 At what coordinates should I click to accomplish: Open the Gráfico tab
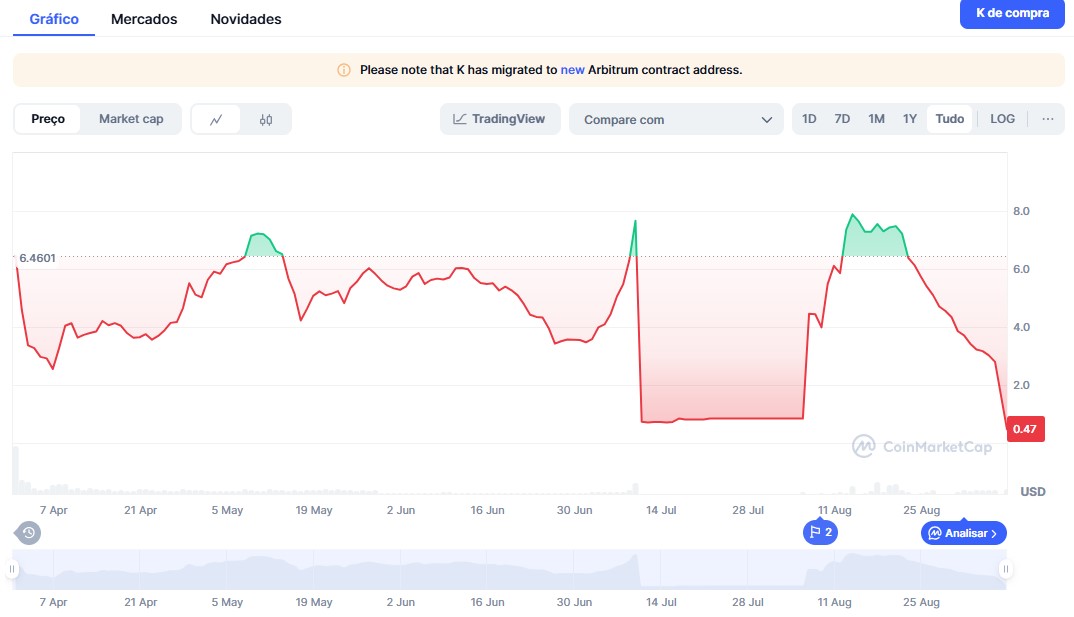point(54,19)
